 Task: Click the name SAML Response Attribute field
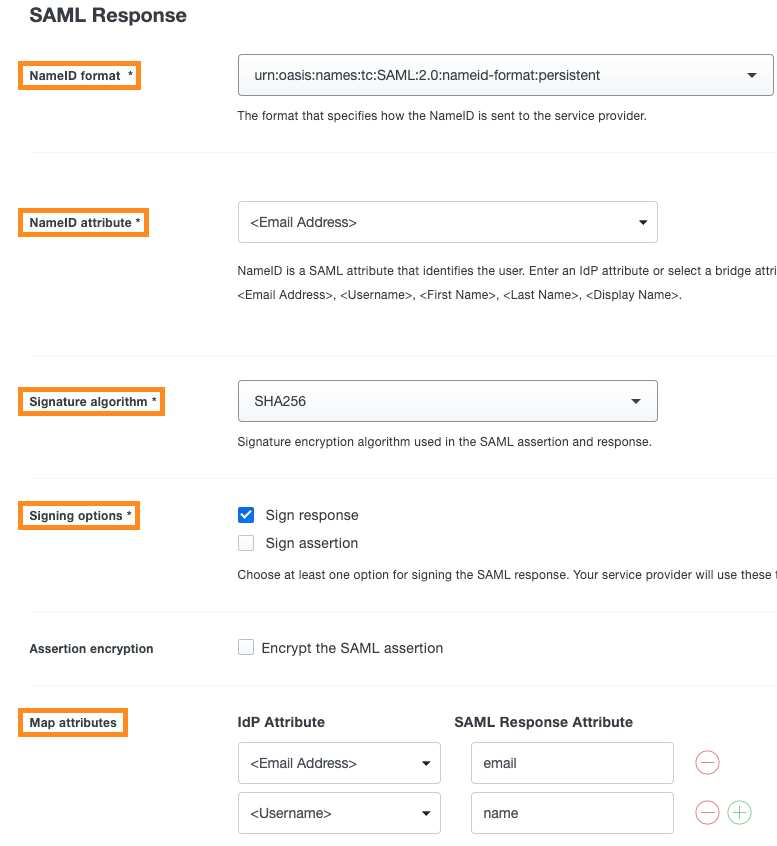click(571, 812)
